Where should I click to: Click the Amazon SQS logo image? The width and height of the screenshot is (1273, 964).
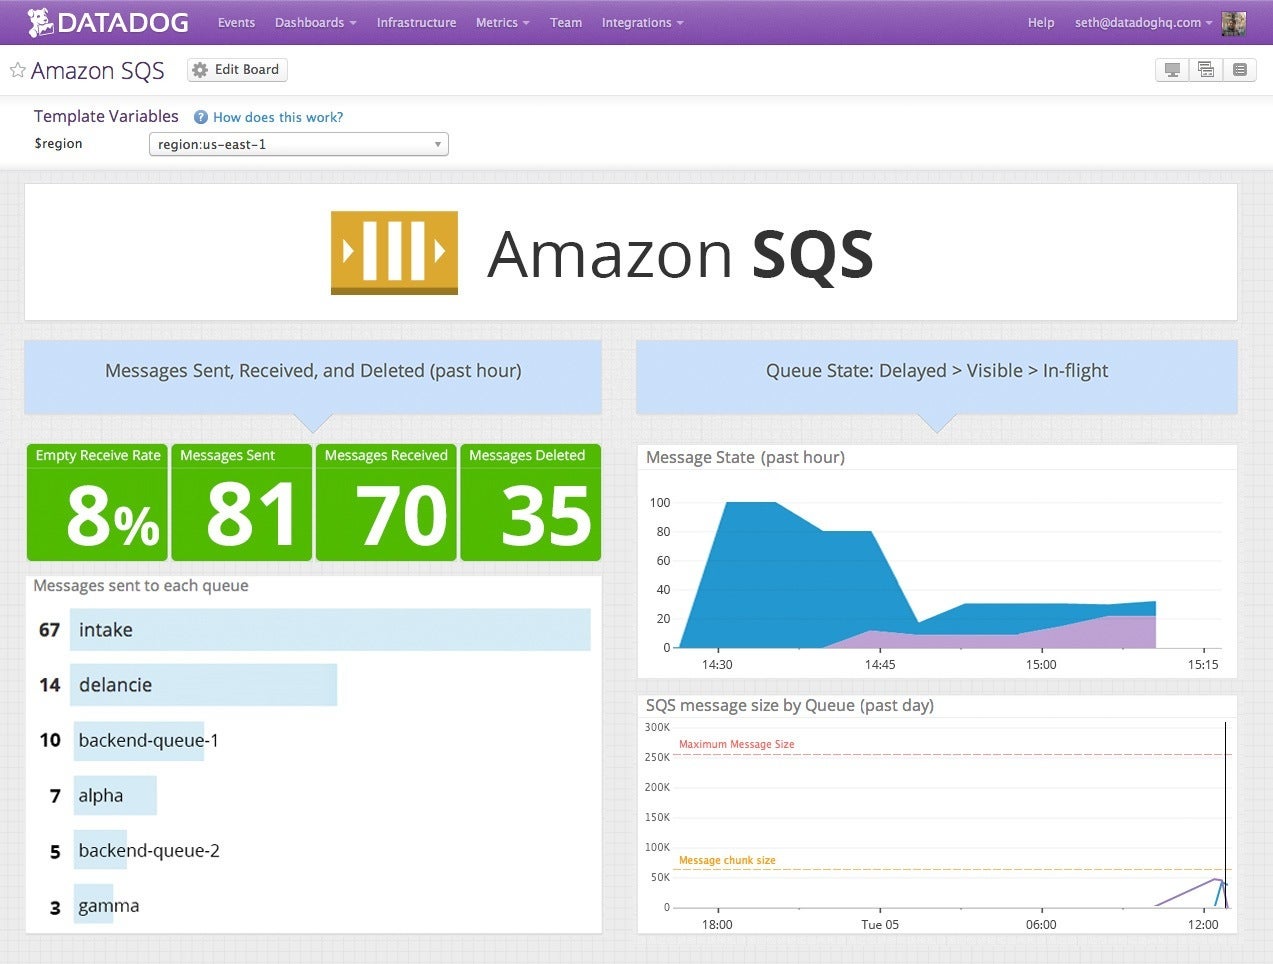pos(393,253)
